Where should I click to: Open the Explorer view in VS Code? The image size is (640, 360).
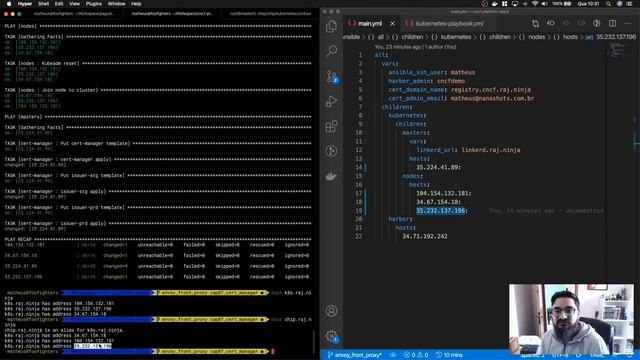(331, 27)
